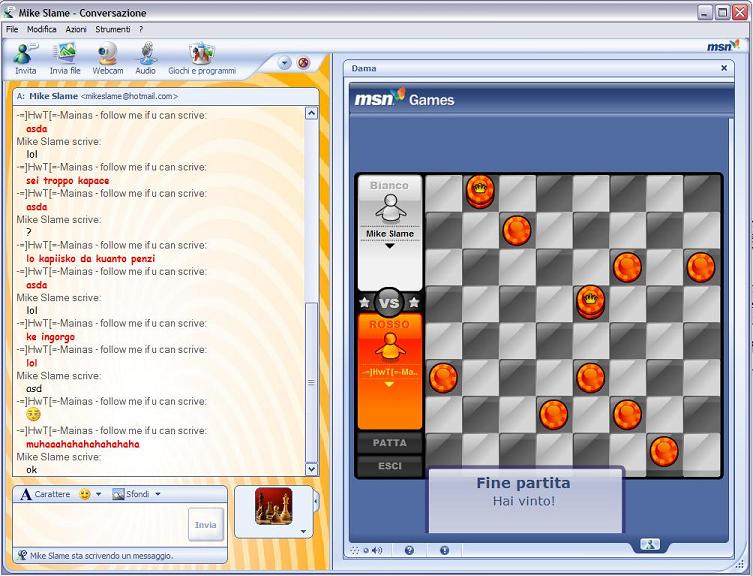Click the MSN butterfly logo in the toolbar
The height and width of the screenshot is (576, 753).
click(723, 46)
